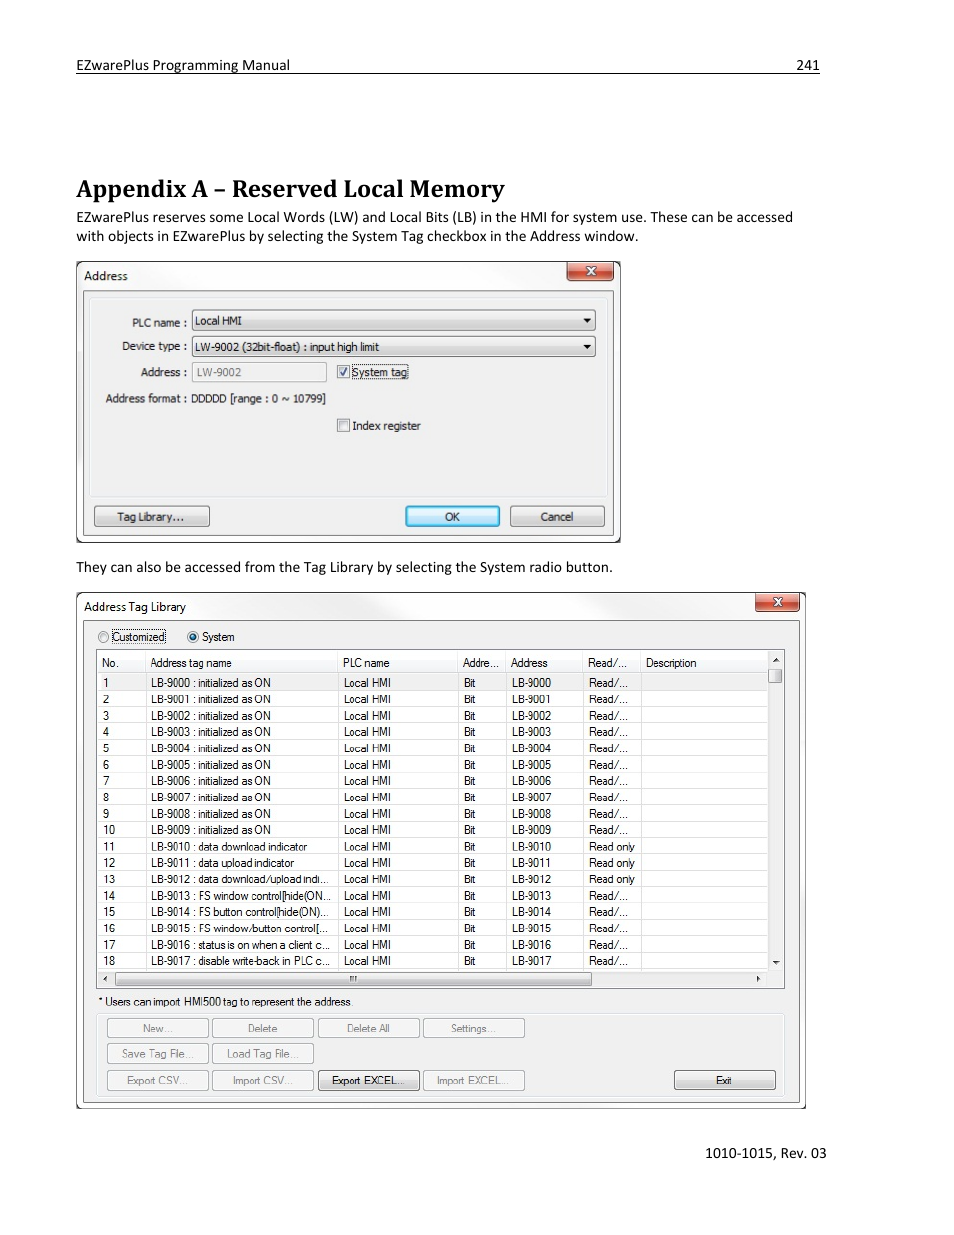
Task: Click the horizontal scrollbar thumb
Action: pos(352,979)
